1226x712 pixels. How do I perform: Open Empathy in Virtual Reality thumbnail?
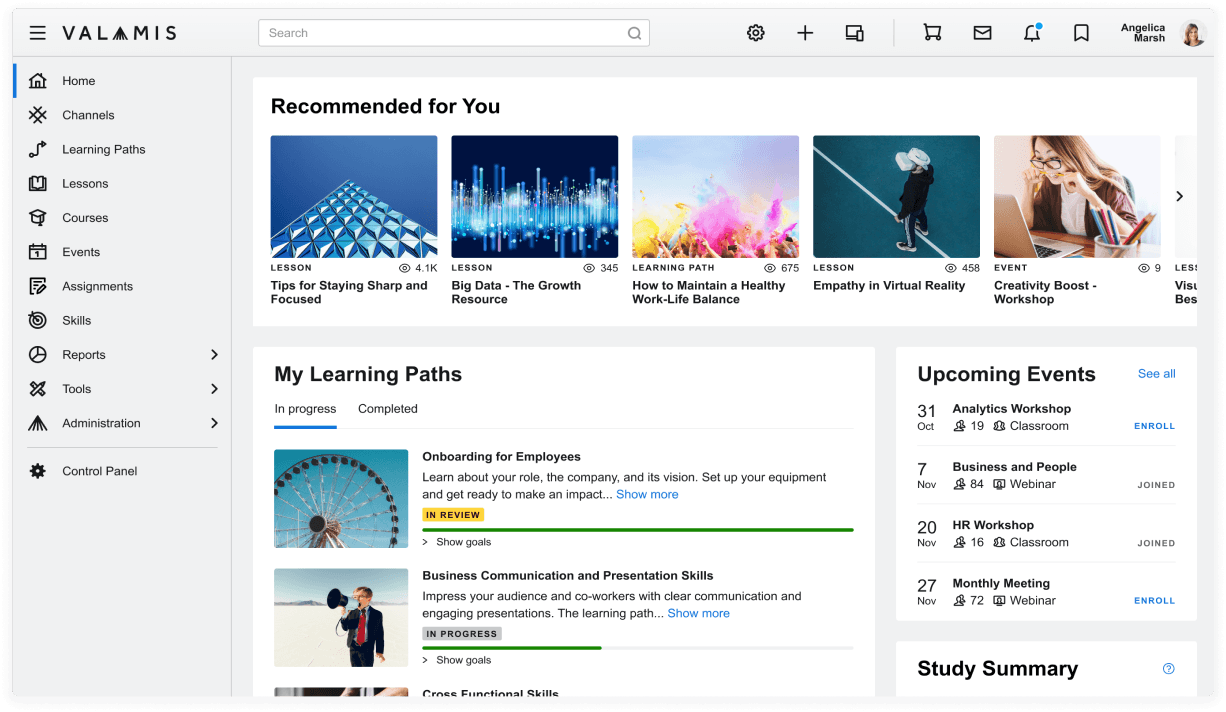(x=896, y=197)
